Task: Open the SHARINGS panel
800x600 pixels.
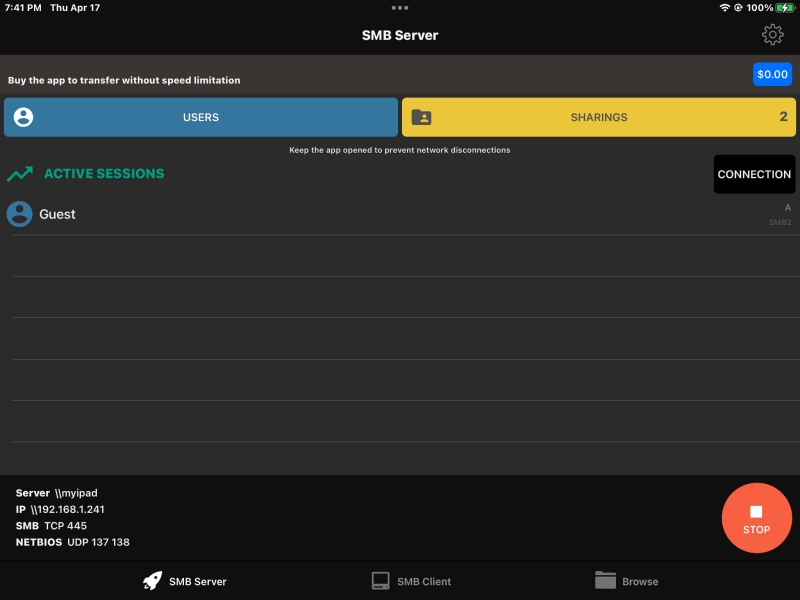Action: [x=598, y=117]
